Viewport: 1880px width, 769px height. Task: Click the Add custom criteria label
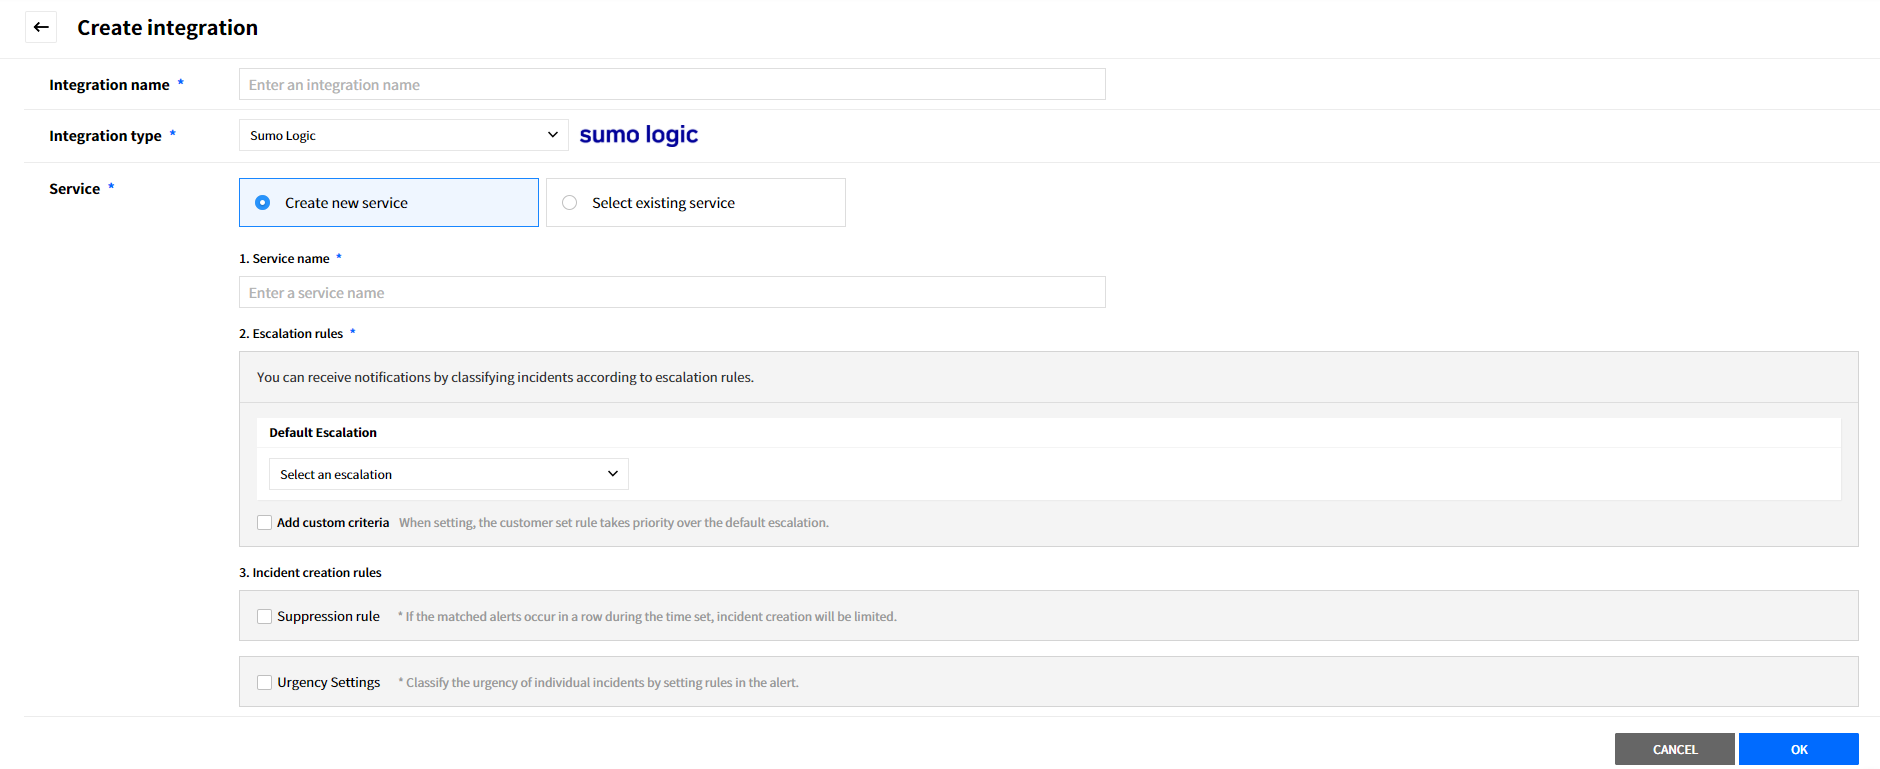click(333, 523)
